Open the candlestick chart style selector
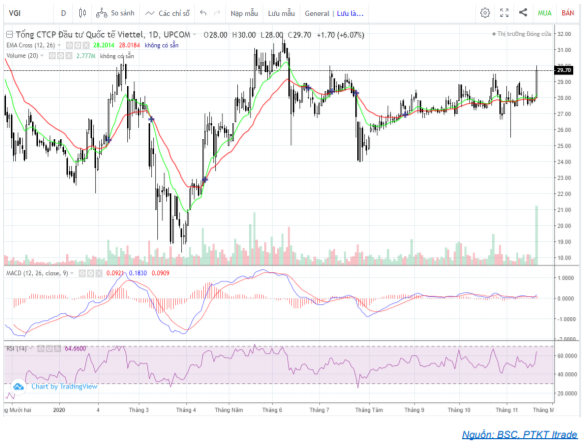The height and width of the screenshot is (443, 584). [x=82, y=13]
